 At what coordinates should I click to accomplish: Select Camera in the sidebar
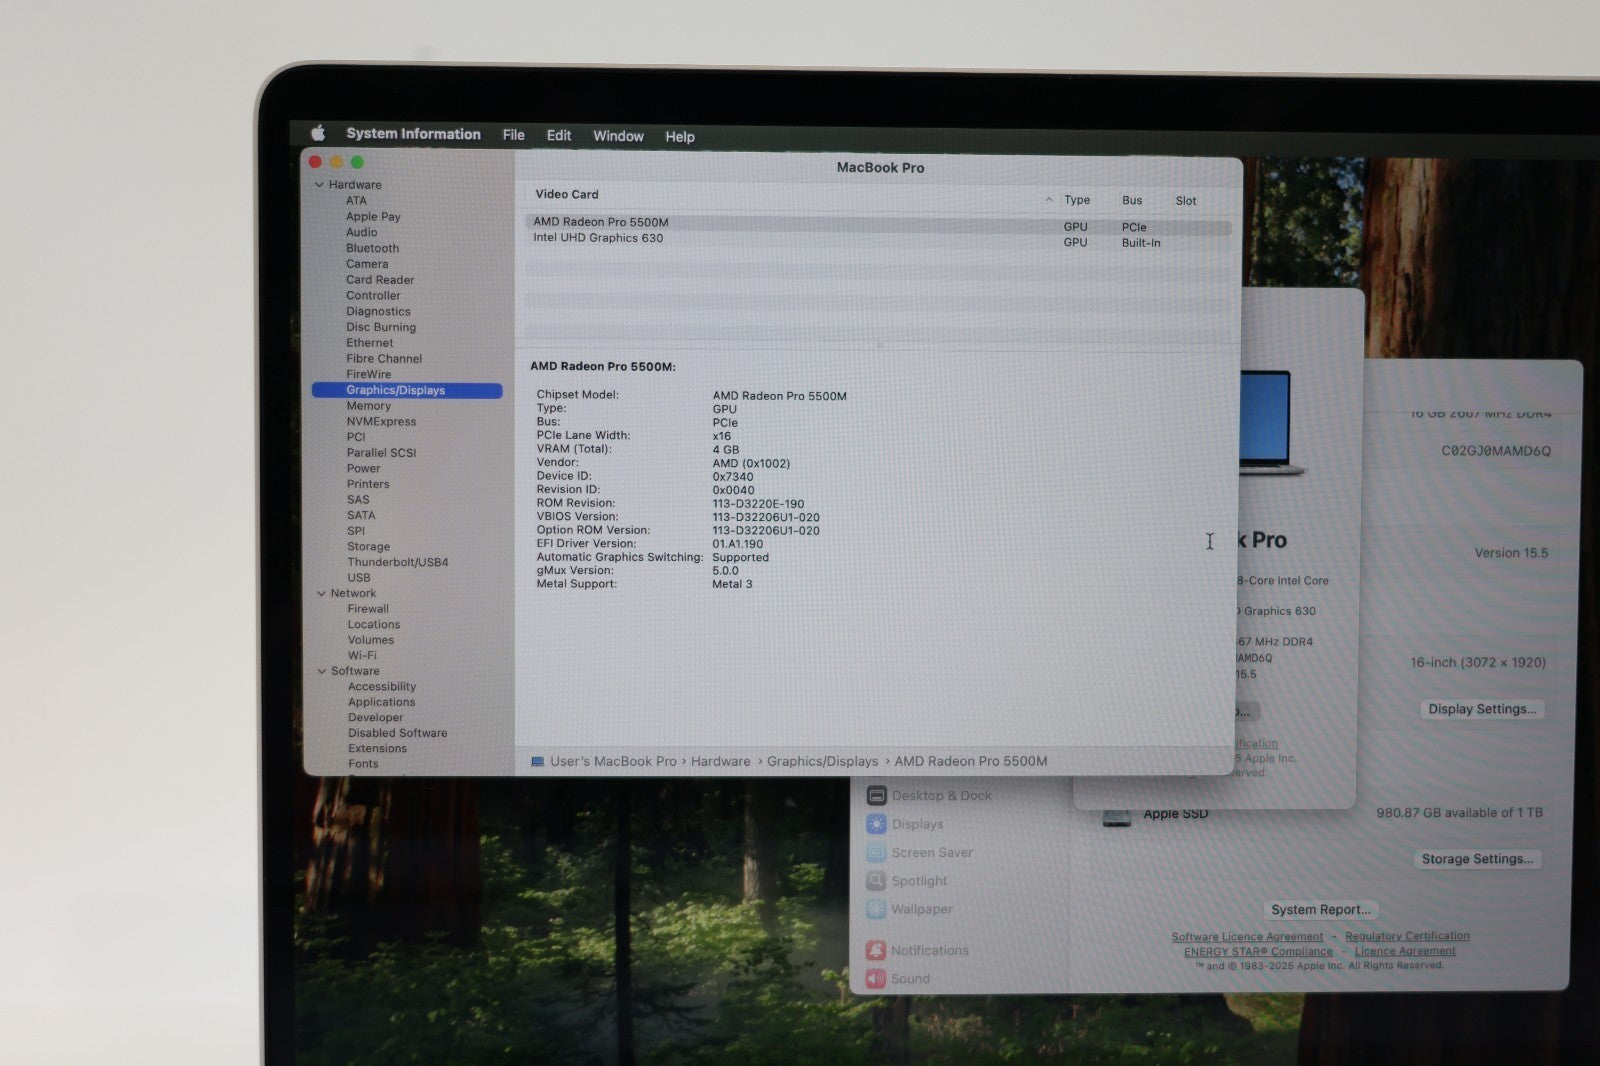(367, 264)
